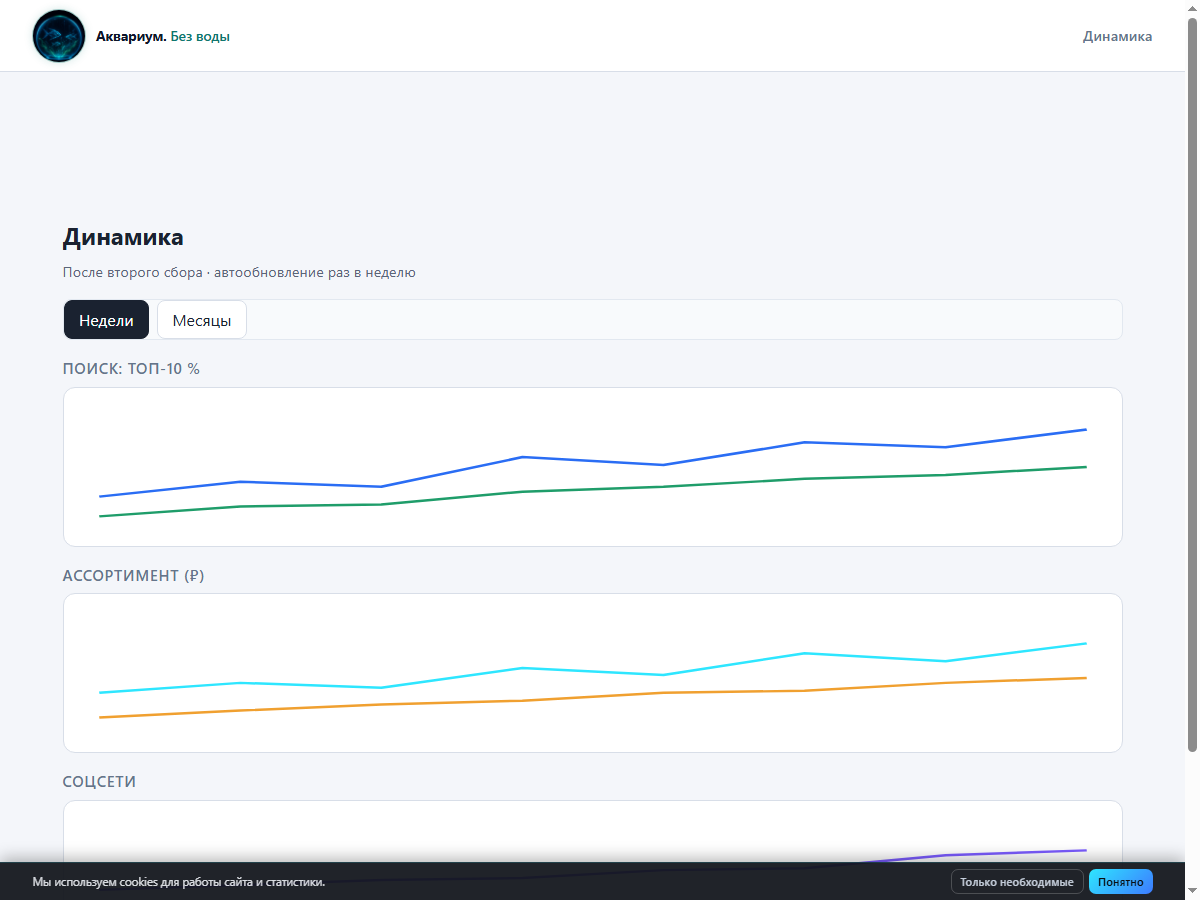Image resolution: width=1200 pixels, height=900 pixels.
Task: Open the aquarium logo icon
Action: click(59, 36)
